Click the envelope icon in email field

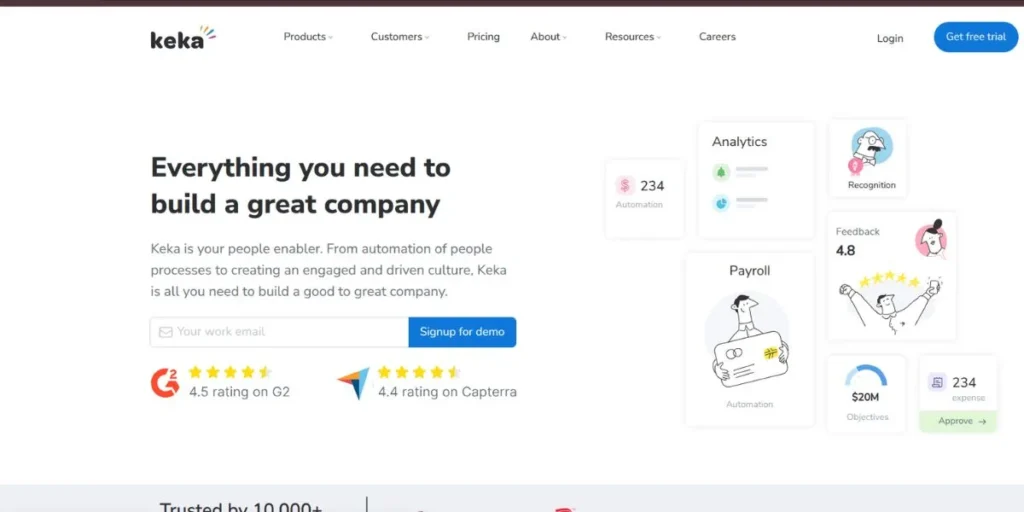click(166, 332)
